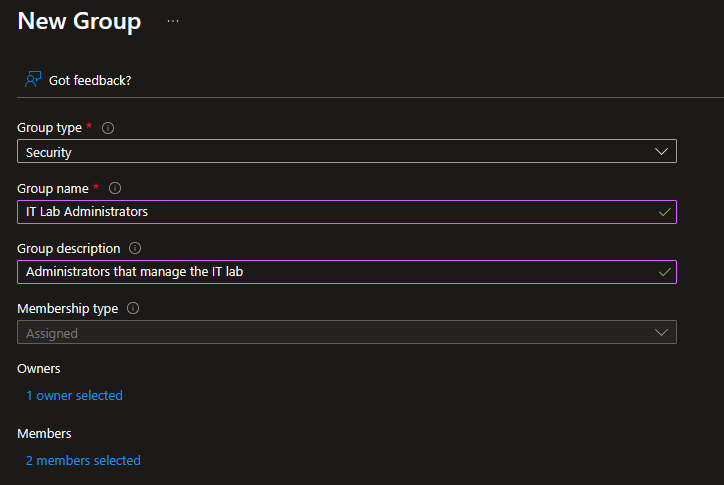Screen dimensions: 724x485
Task: Open the Got feedback? link
Action: [90, 80]
